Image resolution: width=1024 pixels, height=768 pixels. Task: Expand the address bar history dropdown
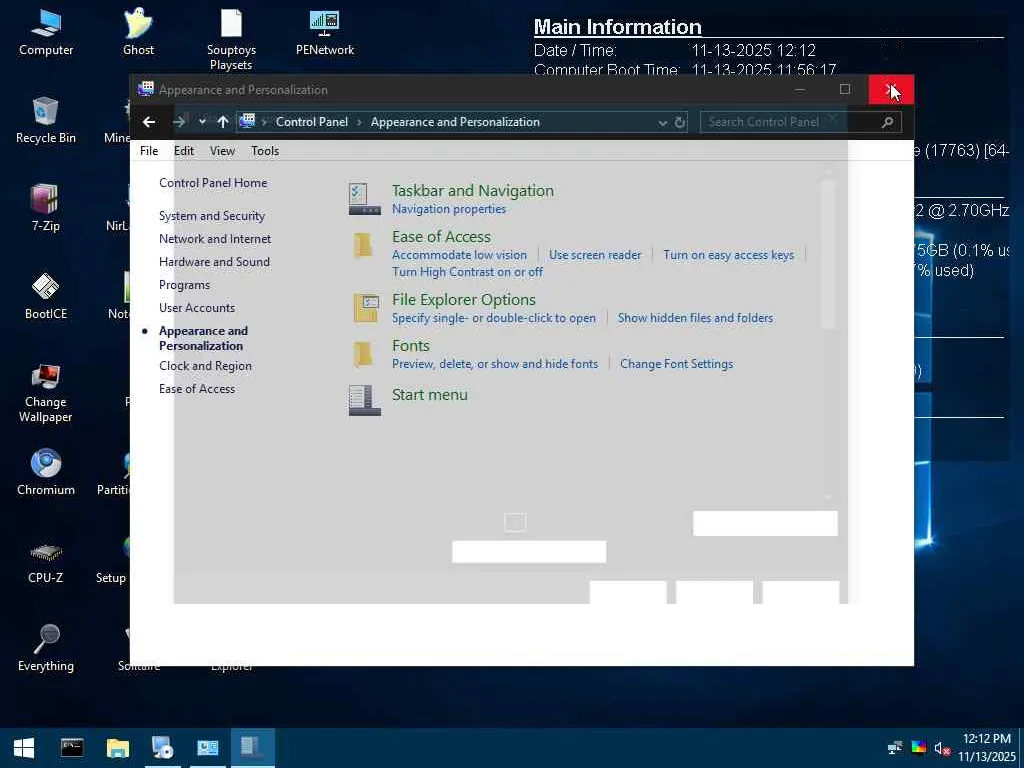[662, 123]
